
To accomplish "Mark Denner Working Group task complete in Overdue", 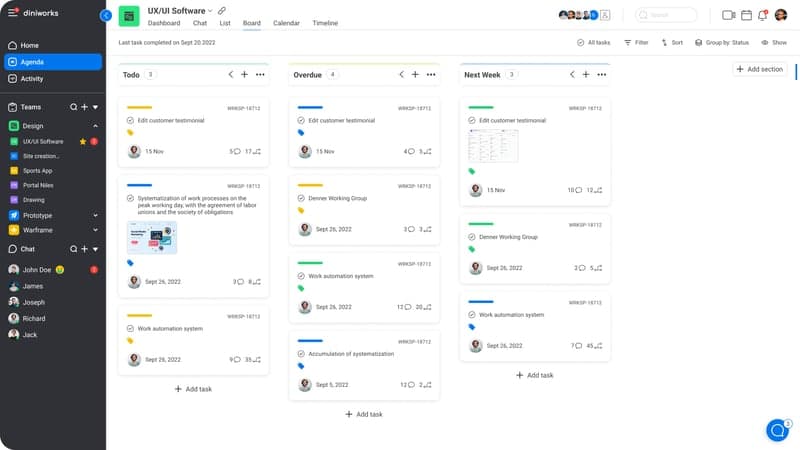I will coord(302,198).
